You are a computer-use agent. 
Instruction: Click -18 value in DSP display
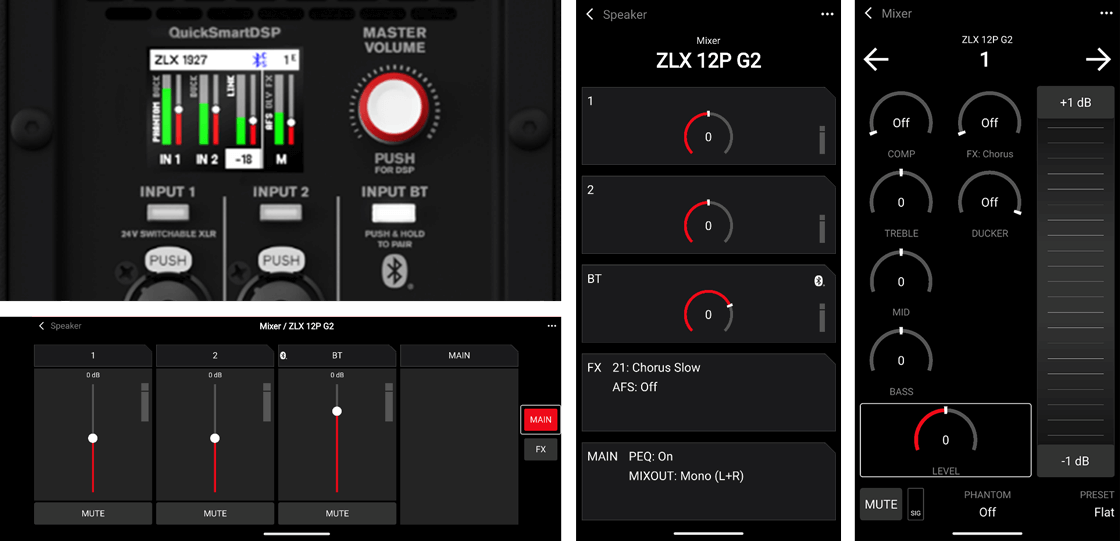(x=244, y=159)
